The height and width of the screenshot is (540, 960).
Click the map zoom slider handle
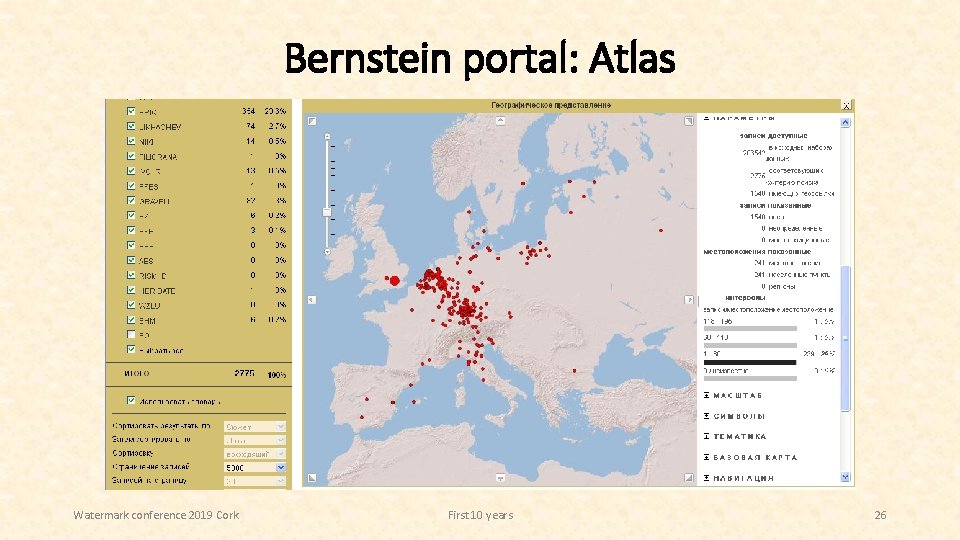[327, 212]
